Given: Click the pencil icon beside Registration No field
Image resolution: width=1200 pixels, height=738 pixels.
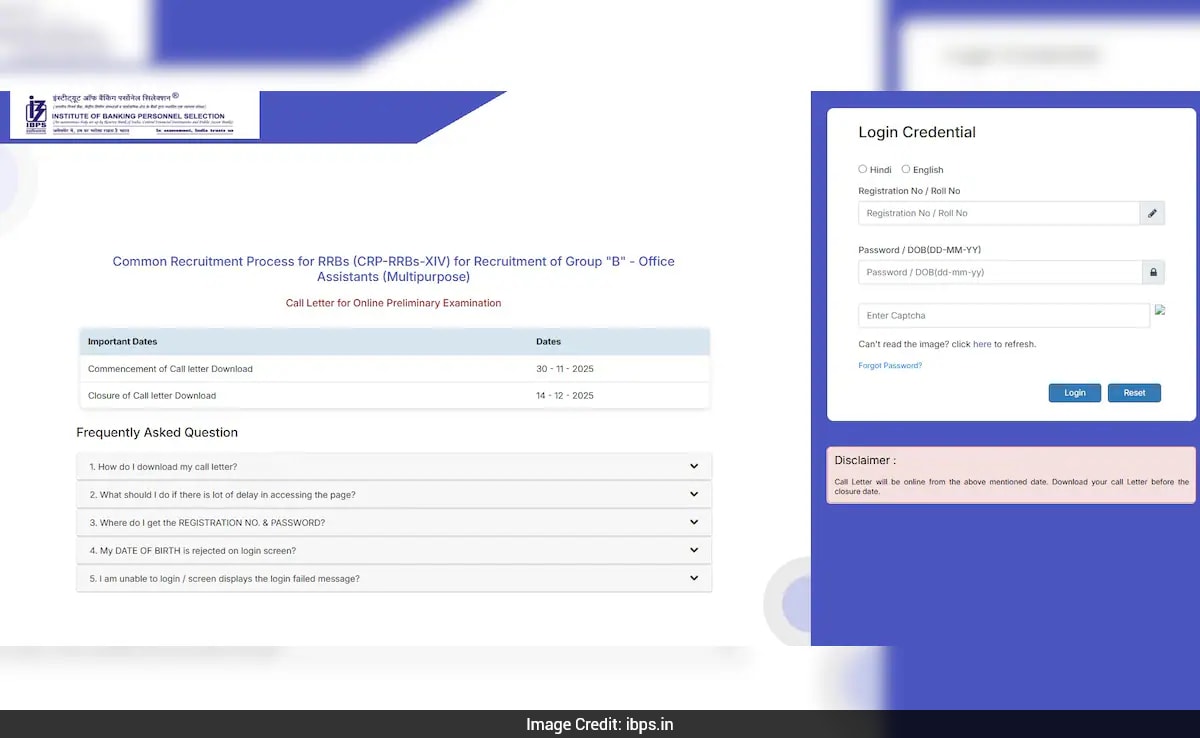Looking at the screenshot, I should 1152,212.
